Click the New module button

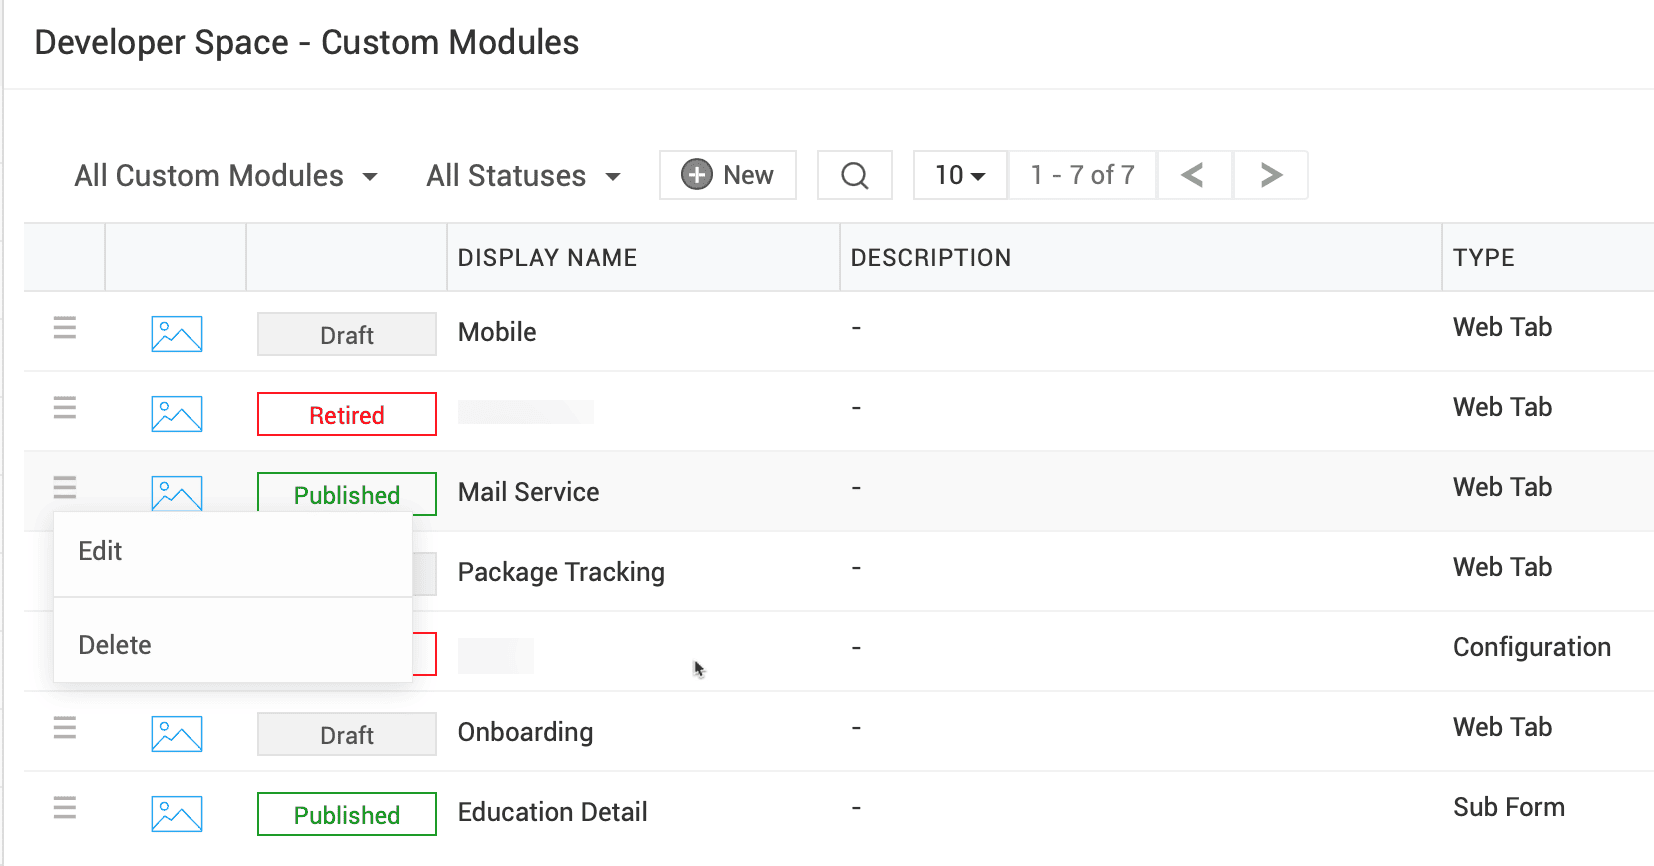tap(727, 176)
